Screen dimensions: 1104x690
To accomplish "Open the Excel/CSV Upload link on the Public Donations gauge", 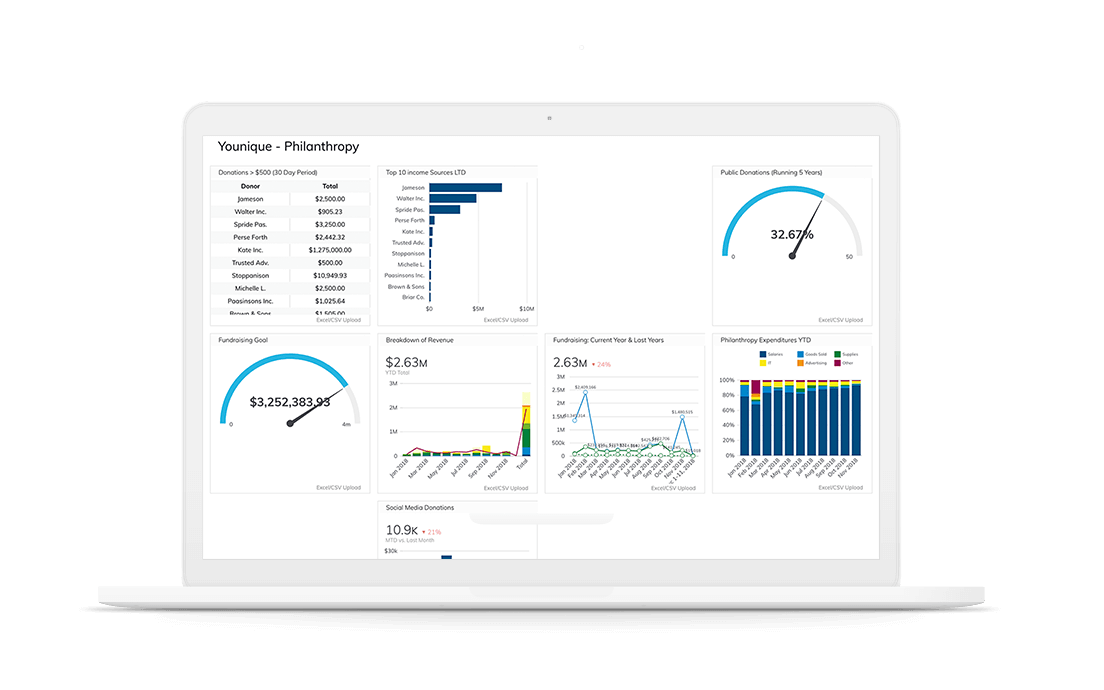I will click(x=843, y=320).
